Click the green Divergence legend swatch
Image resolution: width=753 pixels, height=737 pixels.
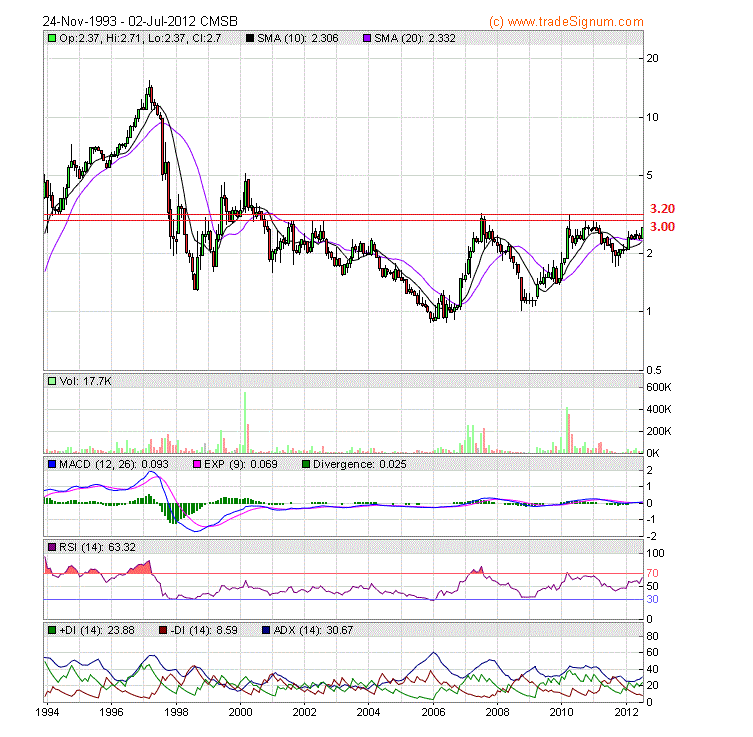[305, 464]
